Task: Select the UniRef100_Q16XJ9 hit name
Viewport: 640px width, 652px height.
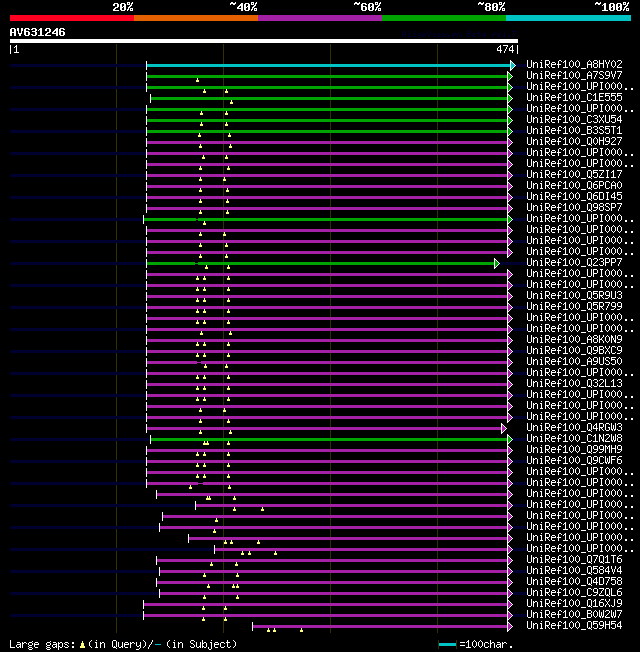Action: pos(574,603)
